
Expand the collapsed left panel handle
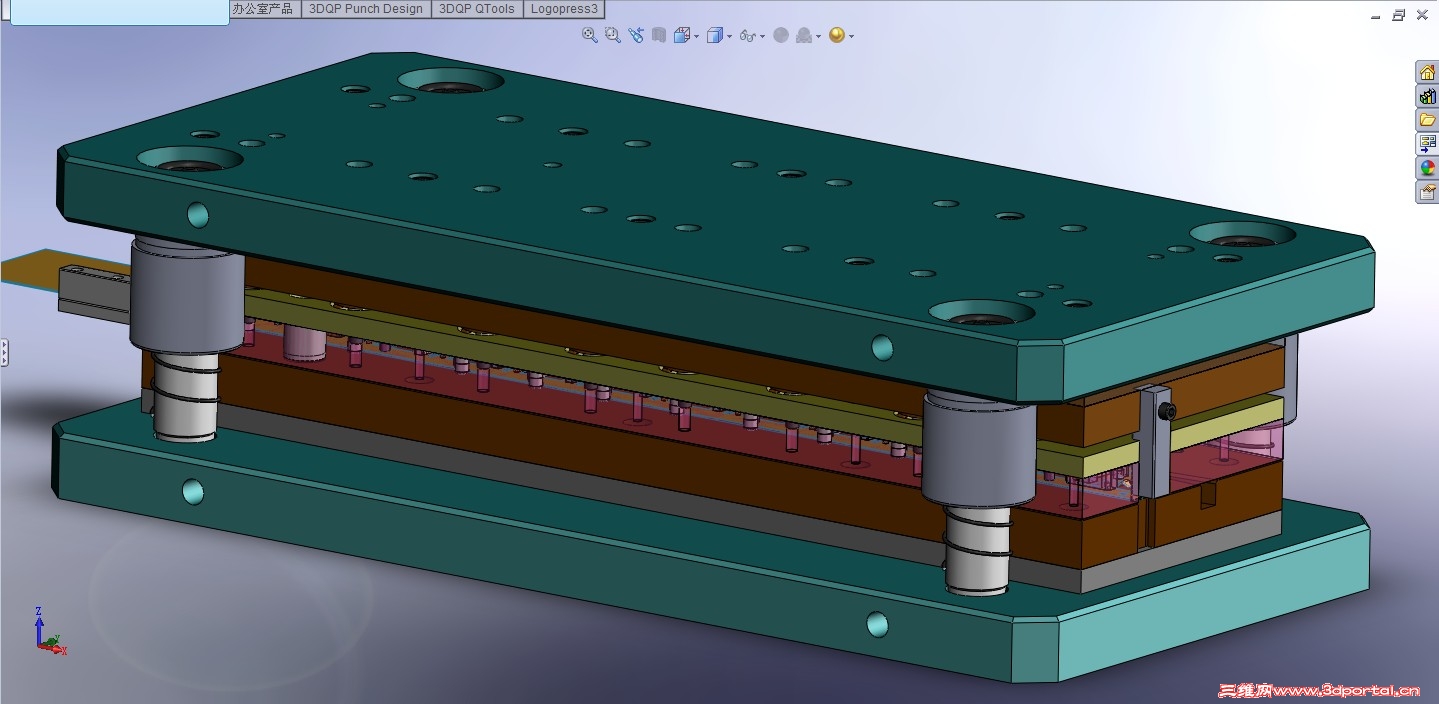tap(4, 352)
